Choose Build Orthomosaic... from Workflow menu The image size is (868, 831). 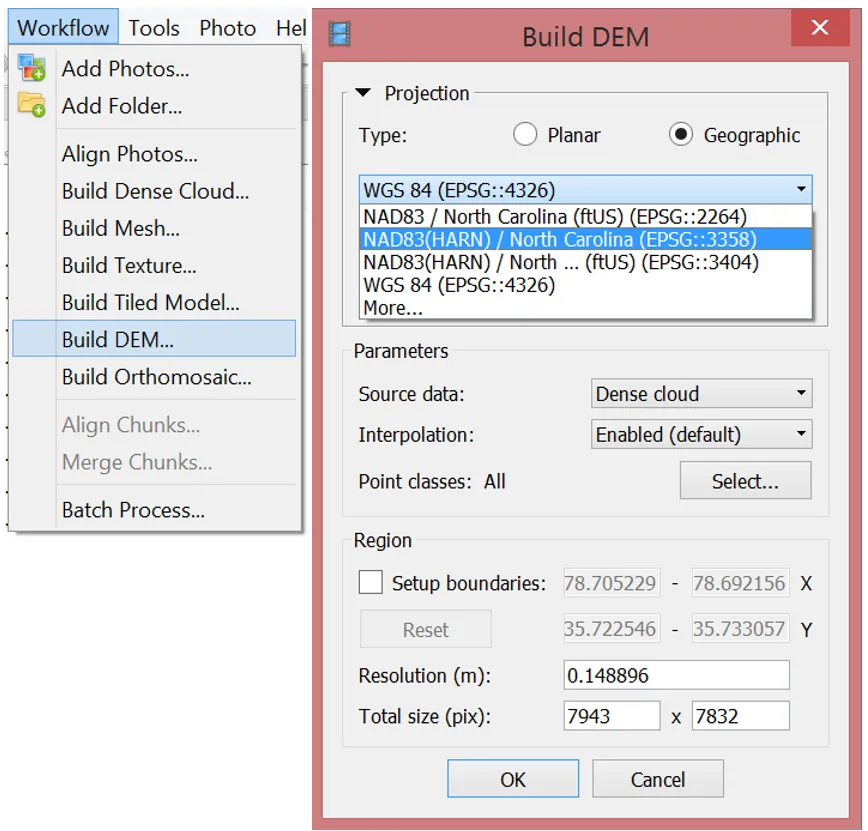(156, 377)
